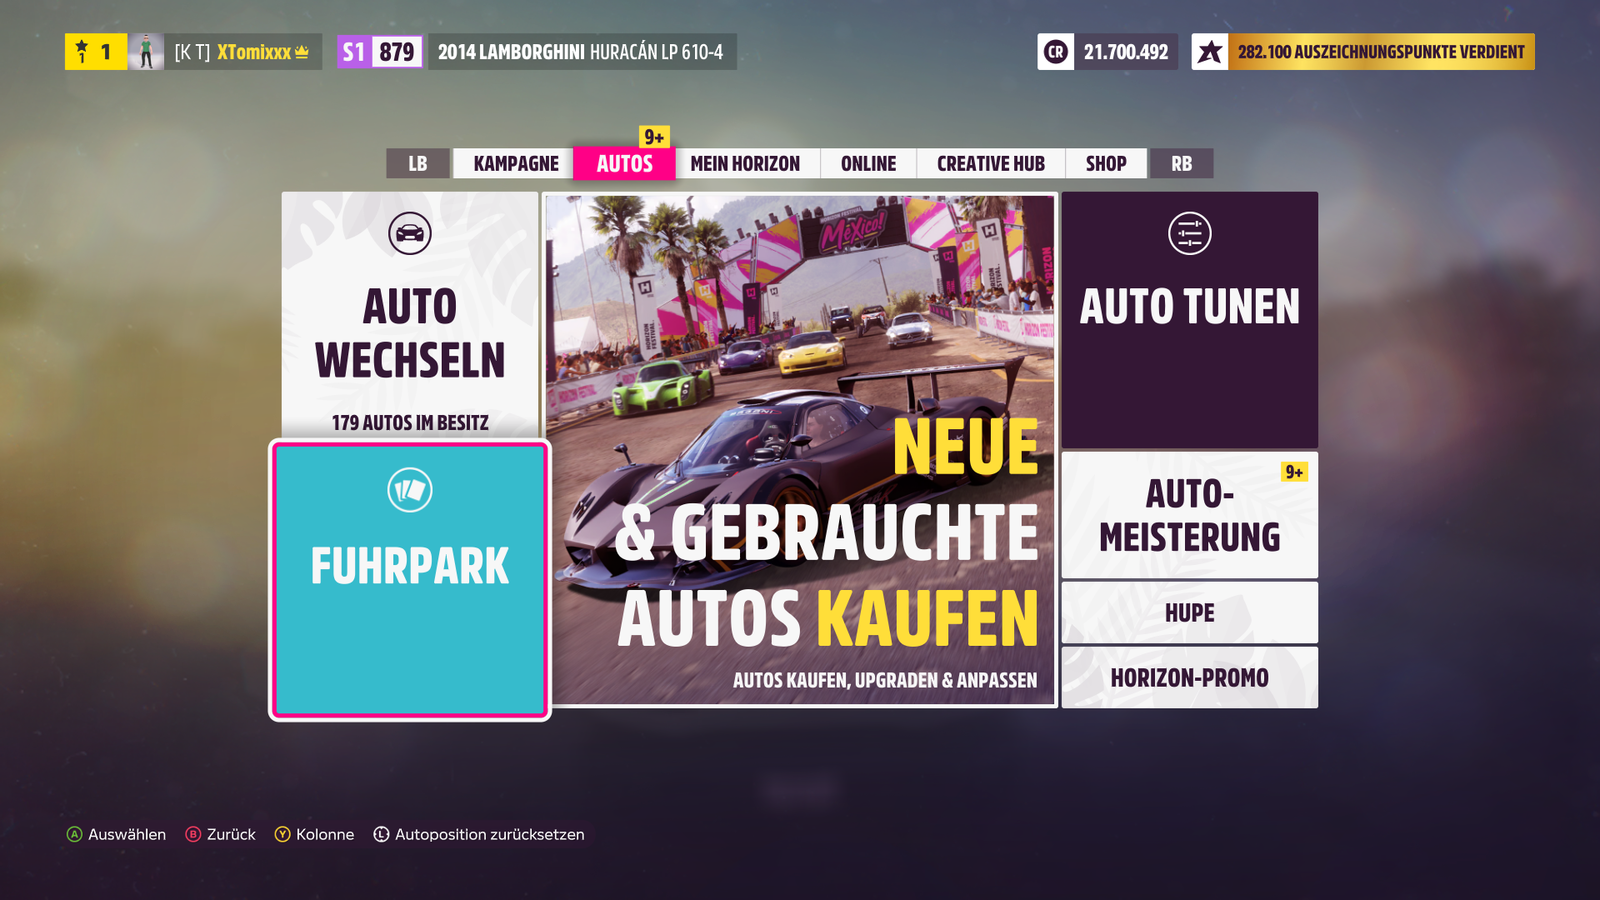The image size is (1600, 900).
Task: Open the Kampagne tab
Action: pos(516,163)
